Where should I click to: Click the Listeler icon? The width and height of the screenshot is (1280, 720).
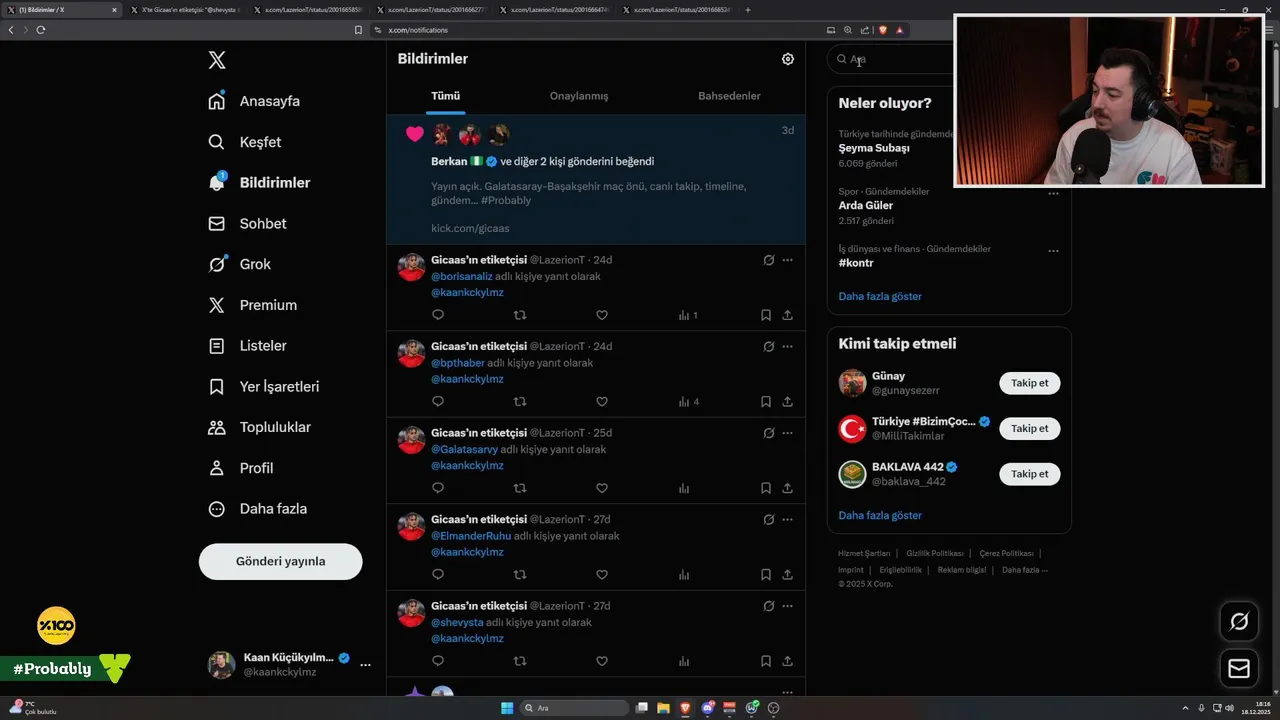(x=217, y=346)
